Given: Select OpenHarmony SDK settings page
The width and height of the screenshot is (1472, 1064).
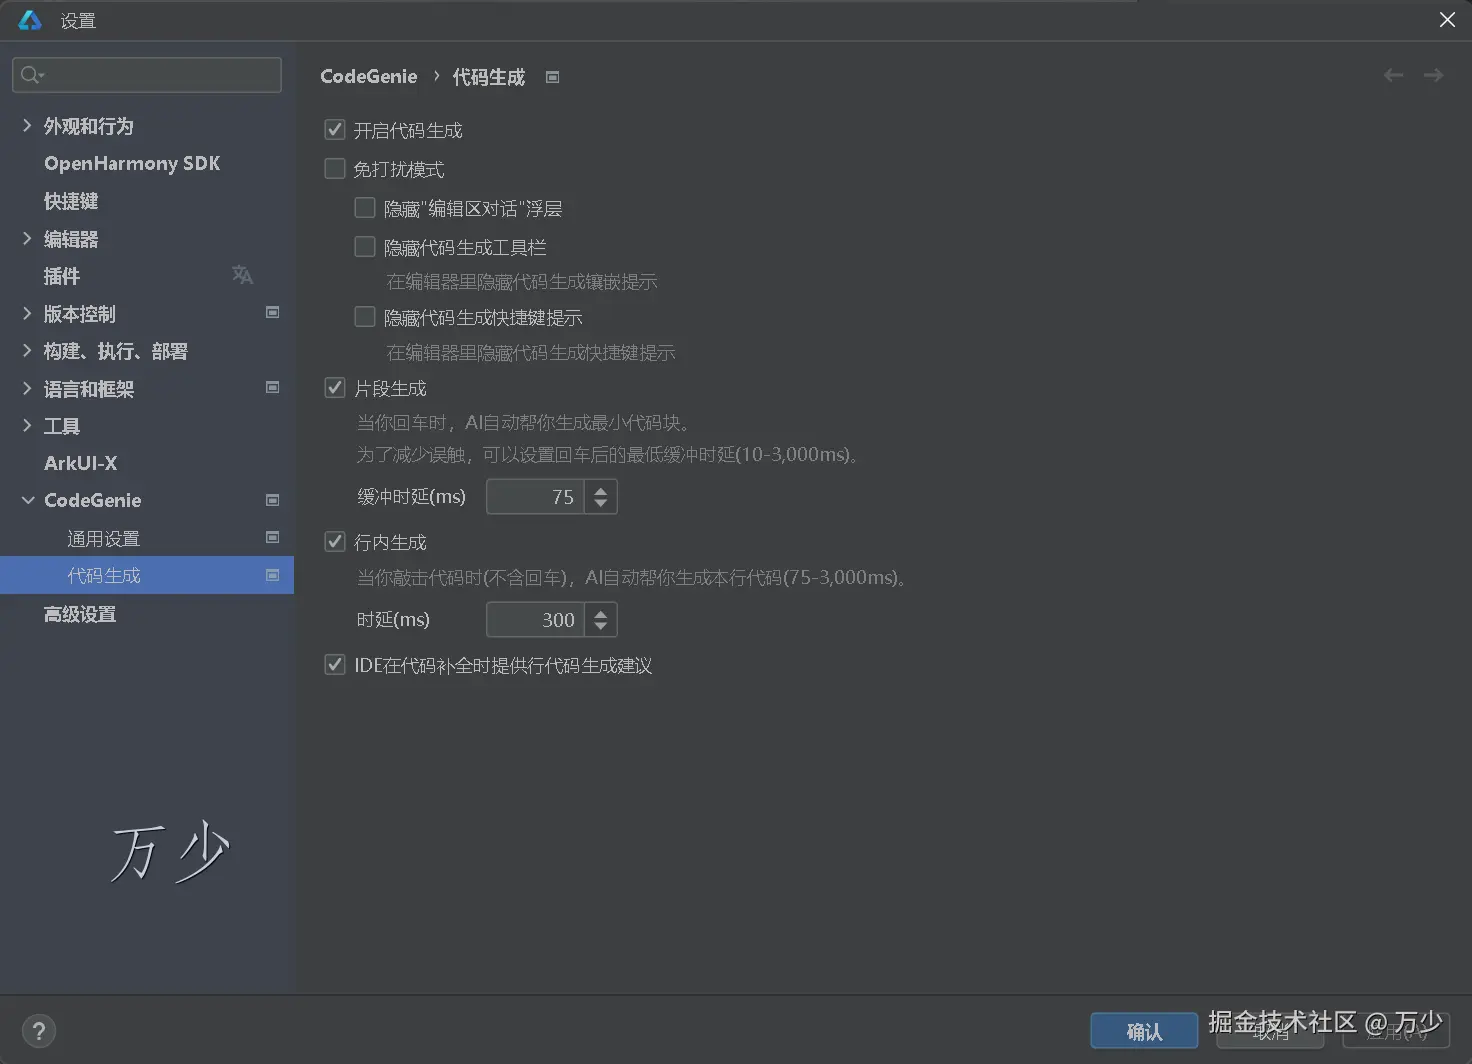Looking at the screenshot, I should coord(132,163).
